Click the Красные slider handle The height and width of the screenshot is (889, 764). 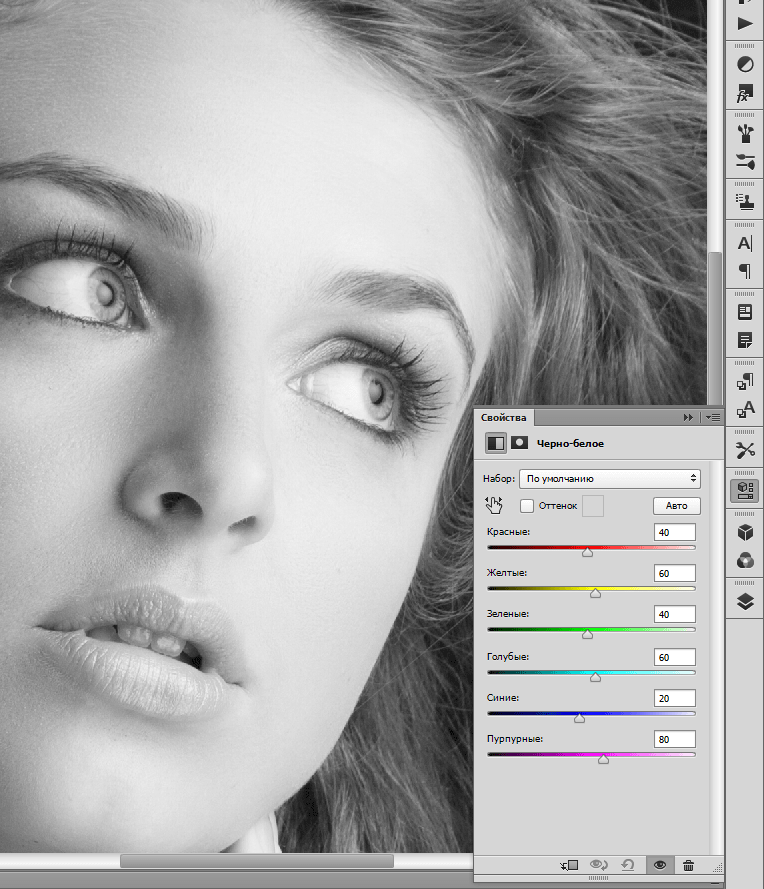tap(587, 551)
